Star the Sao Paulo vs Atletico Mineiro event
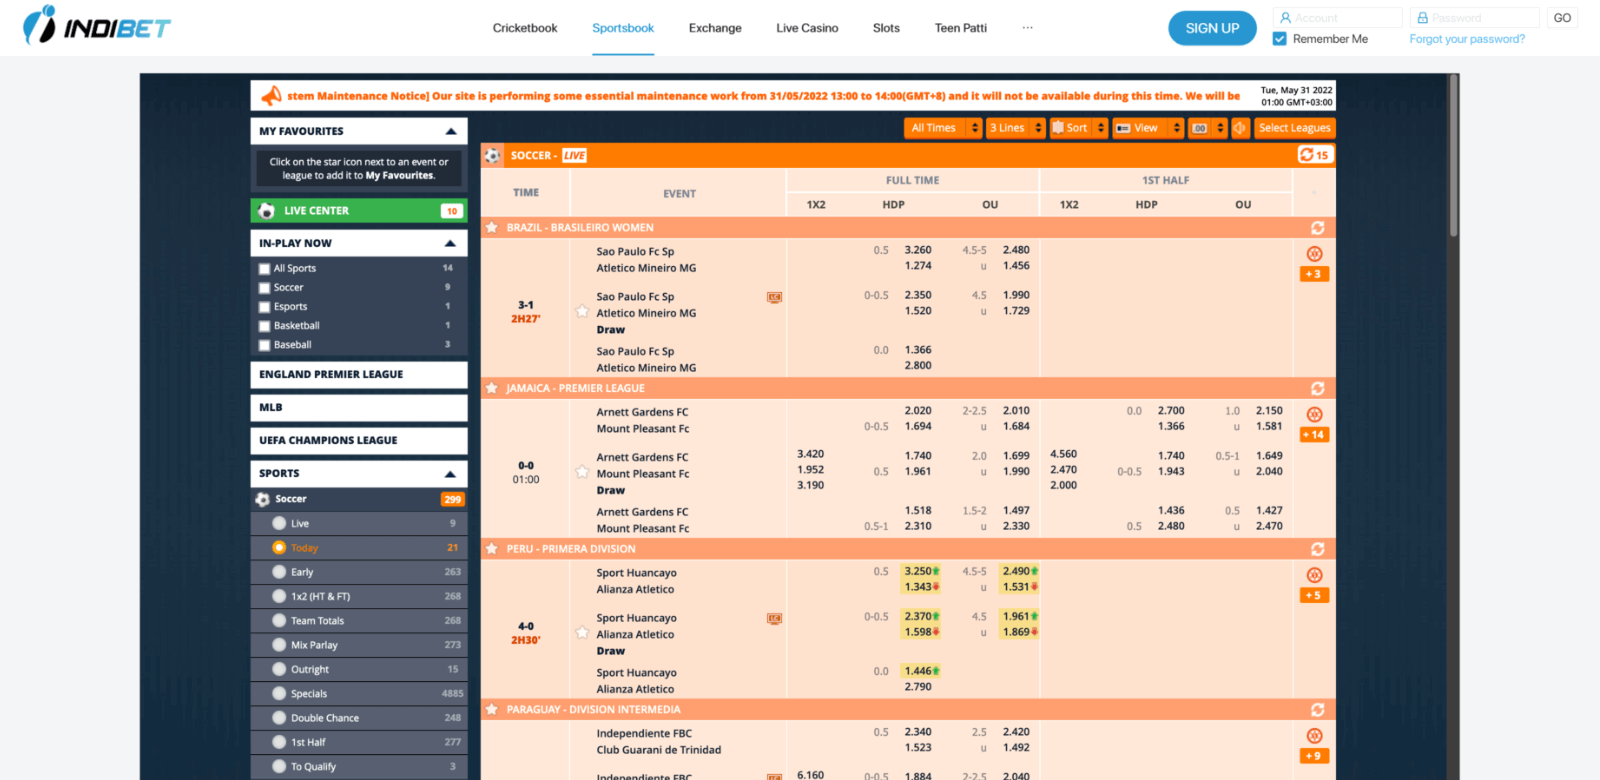The image size is (1600, 780). click(x=582, y=311)
